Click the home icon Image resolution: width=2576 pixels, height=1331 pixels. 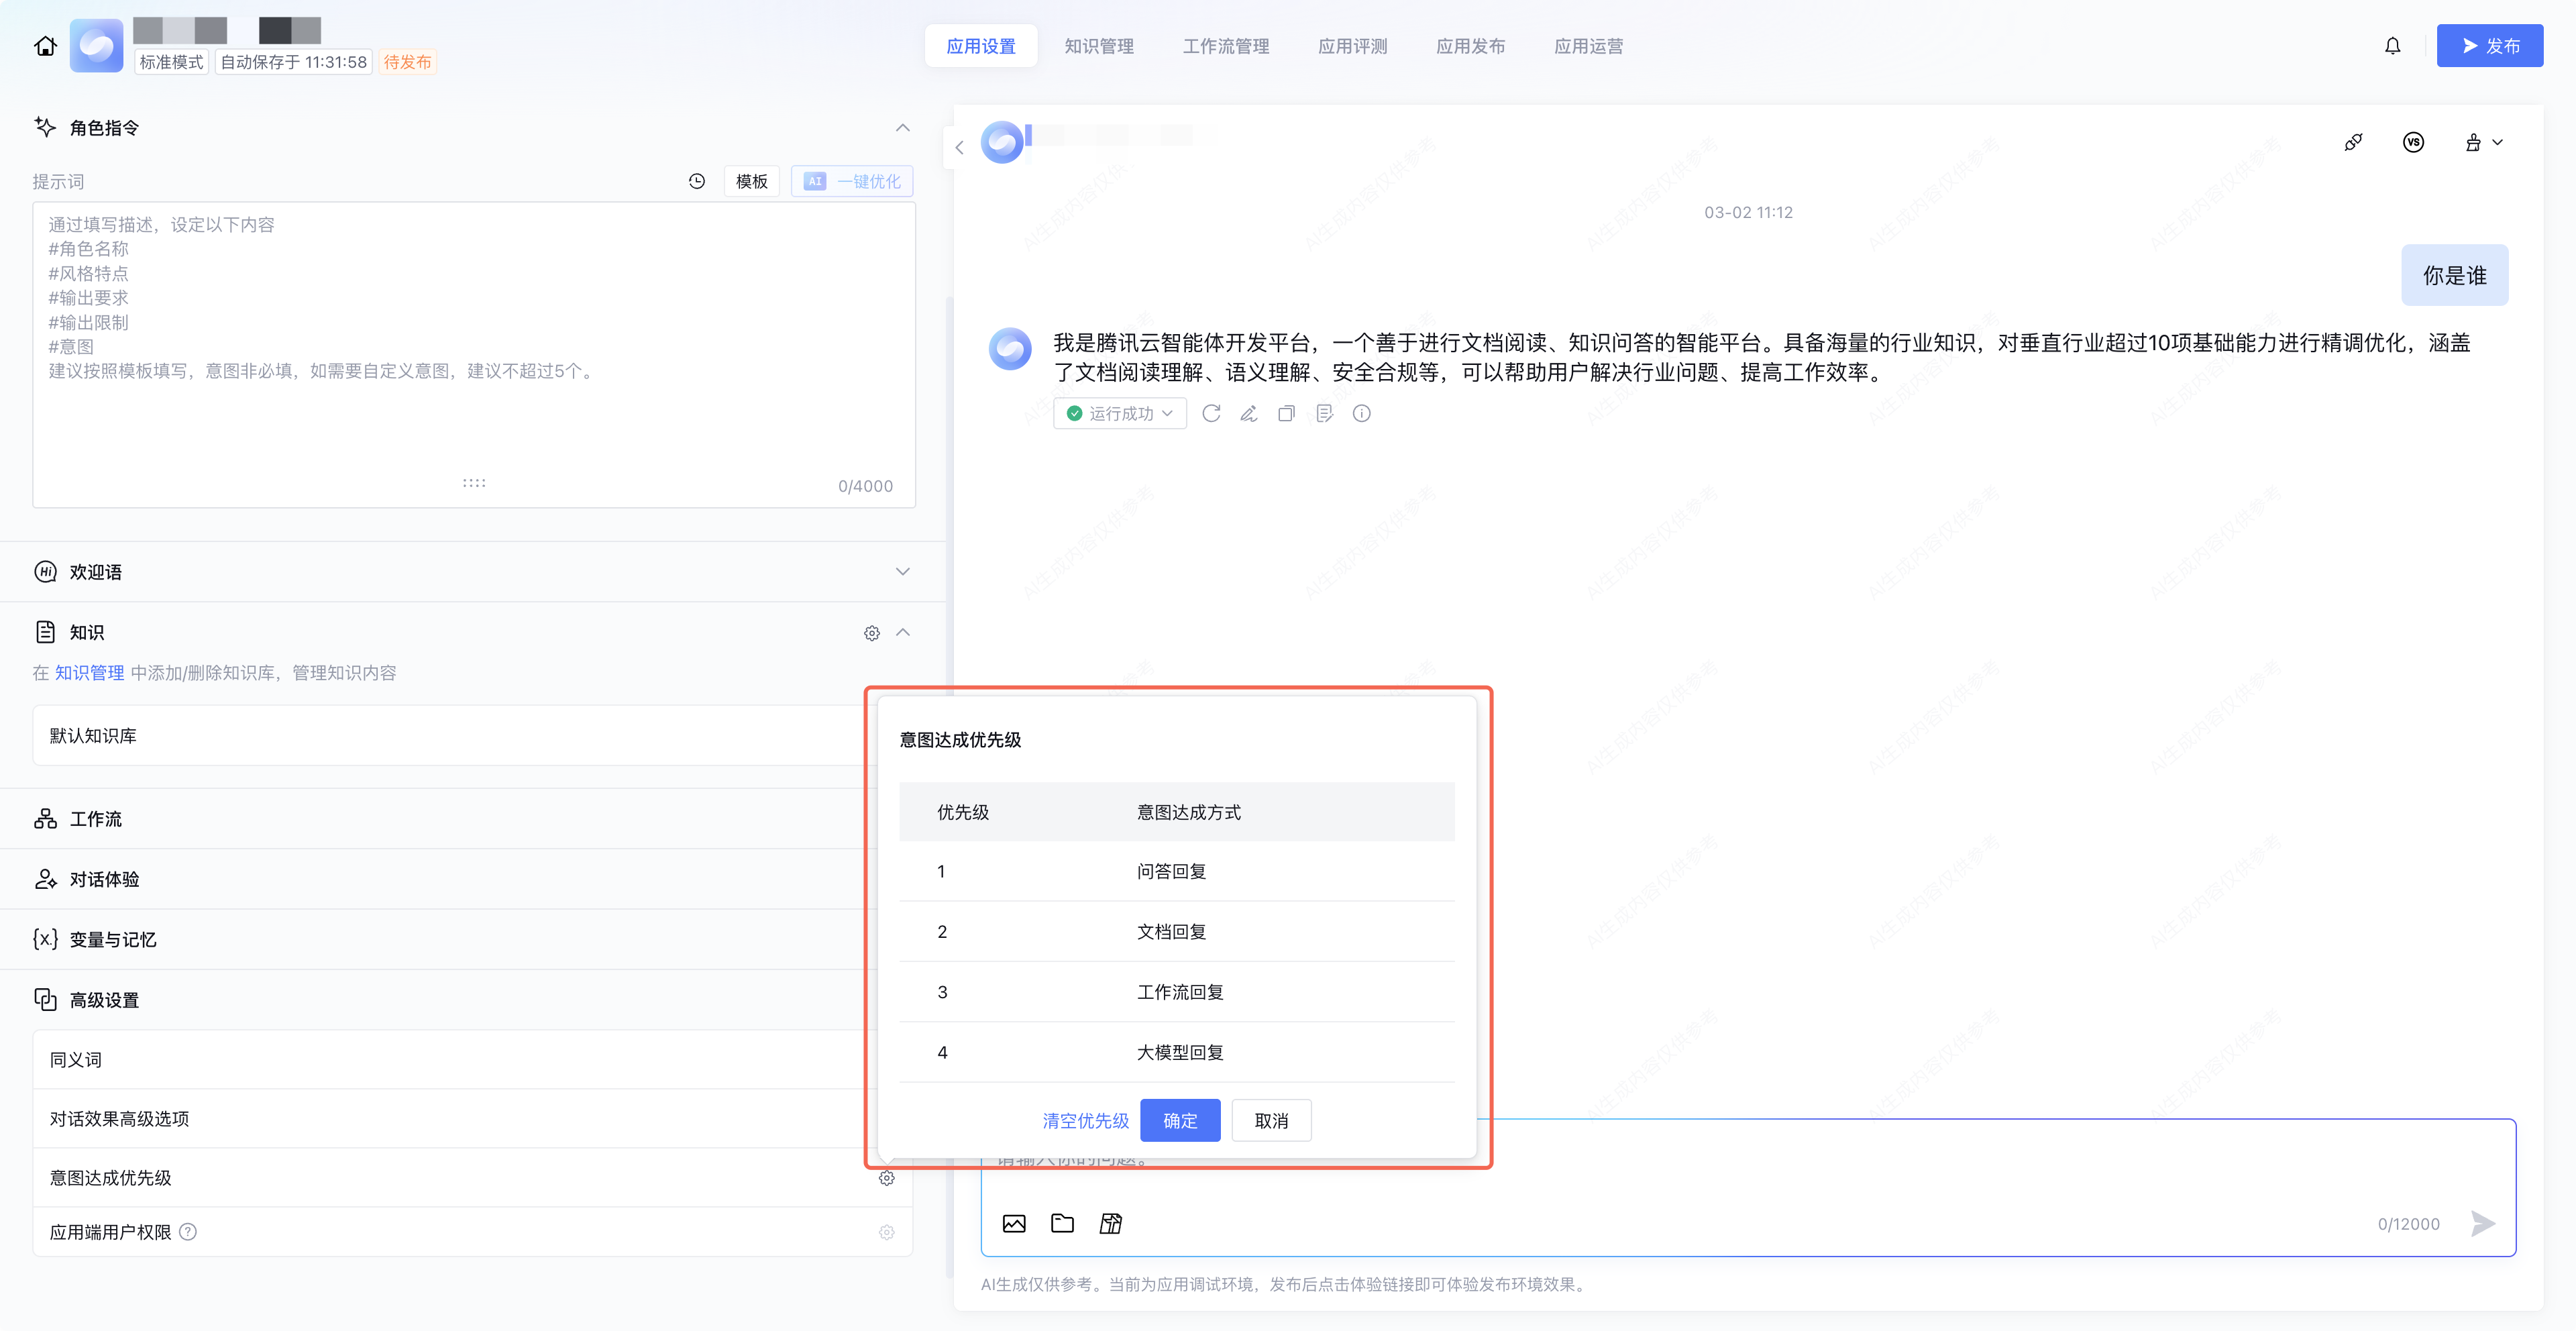45,46
